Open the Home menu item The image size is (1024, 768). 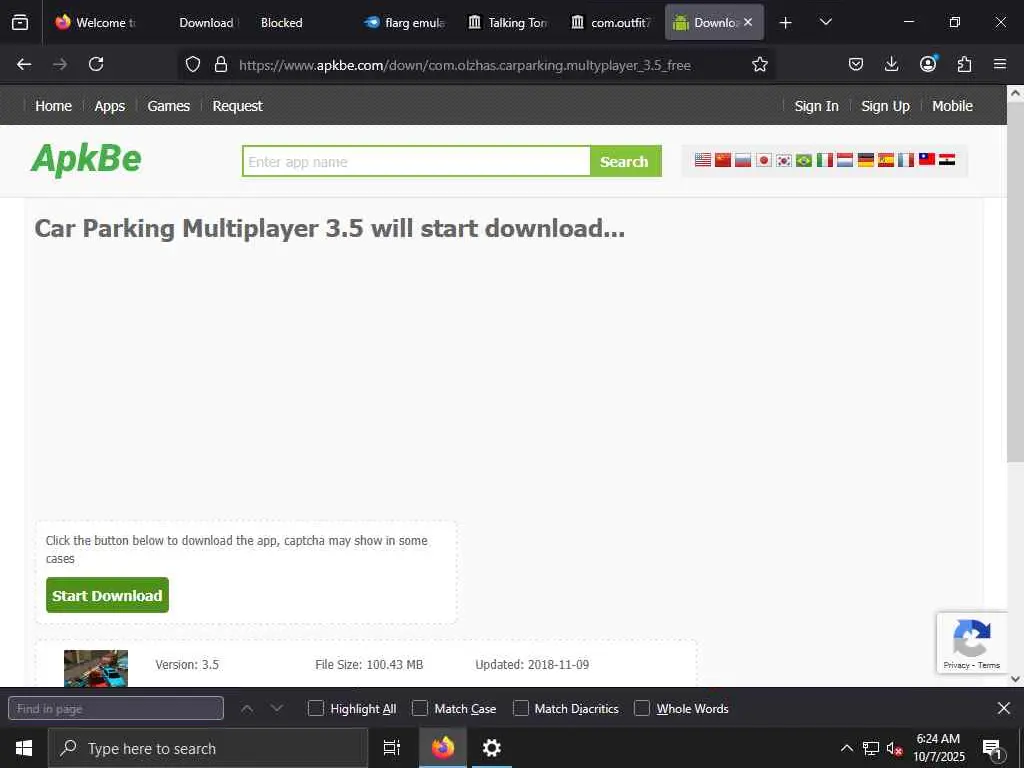coord(54,106)
